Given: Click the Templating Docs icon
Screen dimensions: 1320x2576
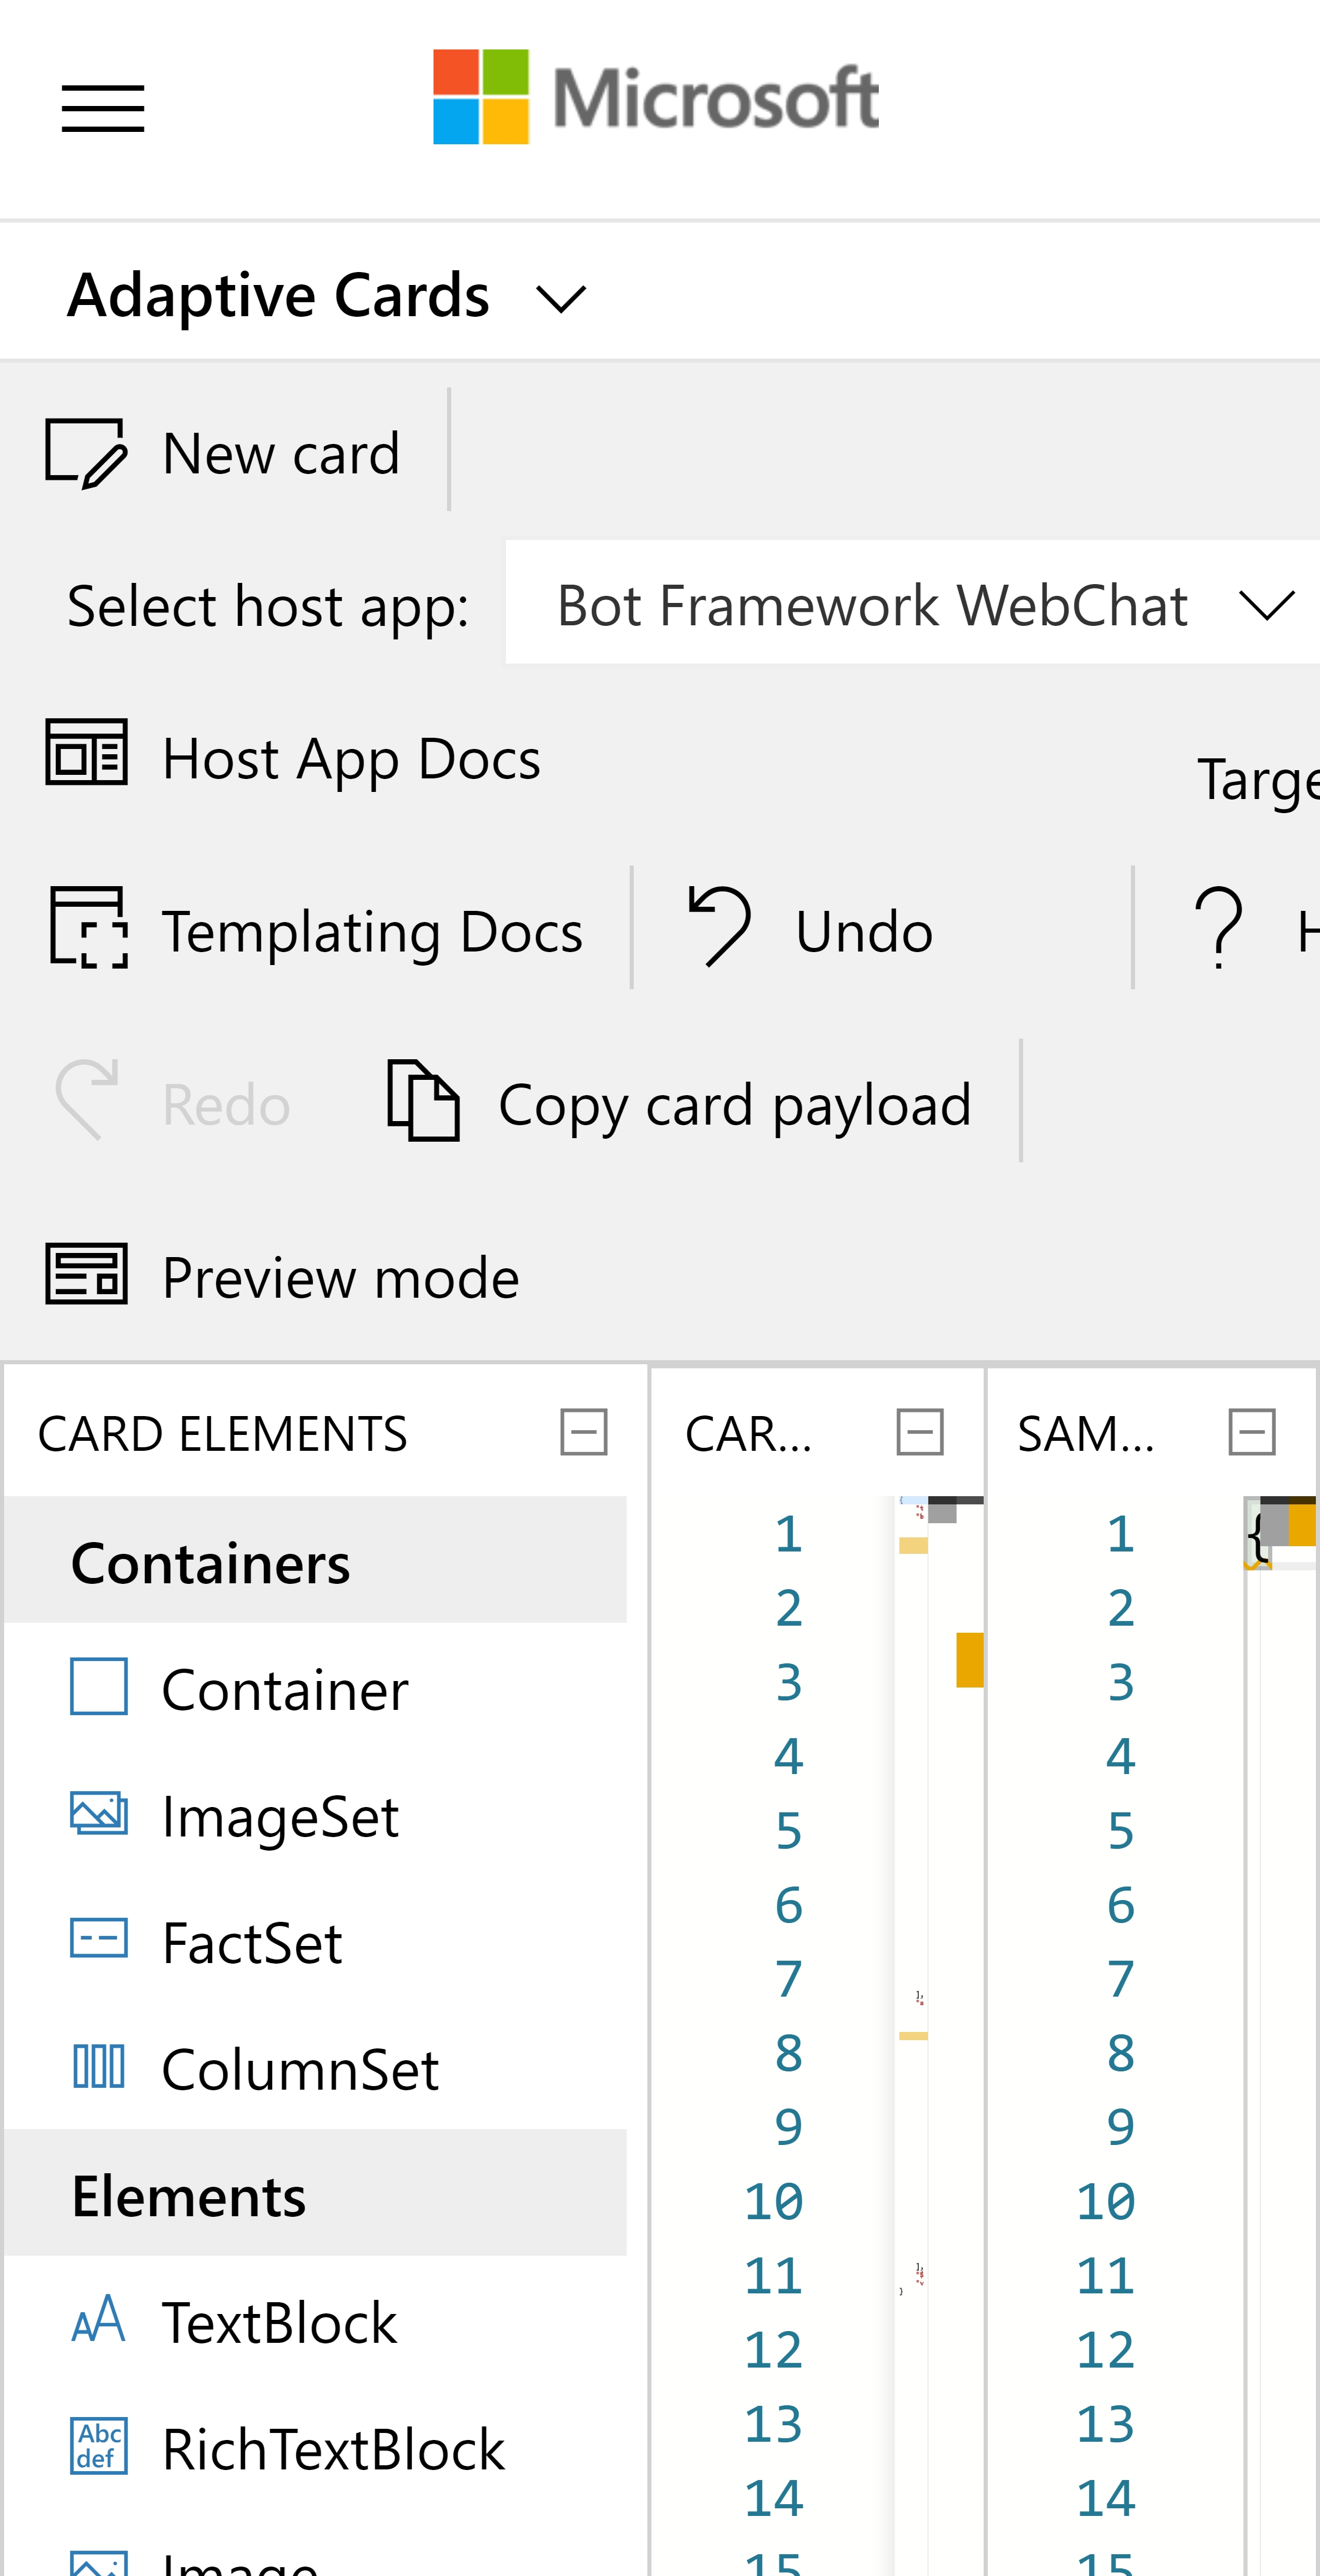Looking at the screenshot, I should click(x=89, y=927).
